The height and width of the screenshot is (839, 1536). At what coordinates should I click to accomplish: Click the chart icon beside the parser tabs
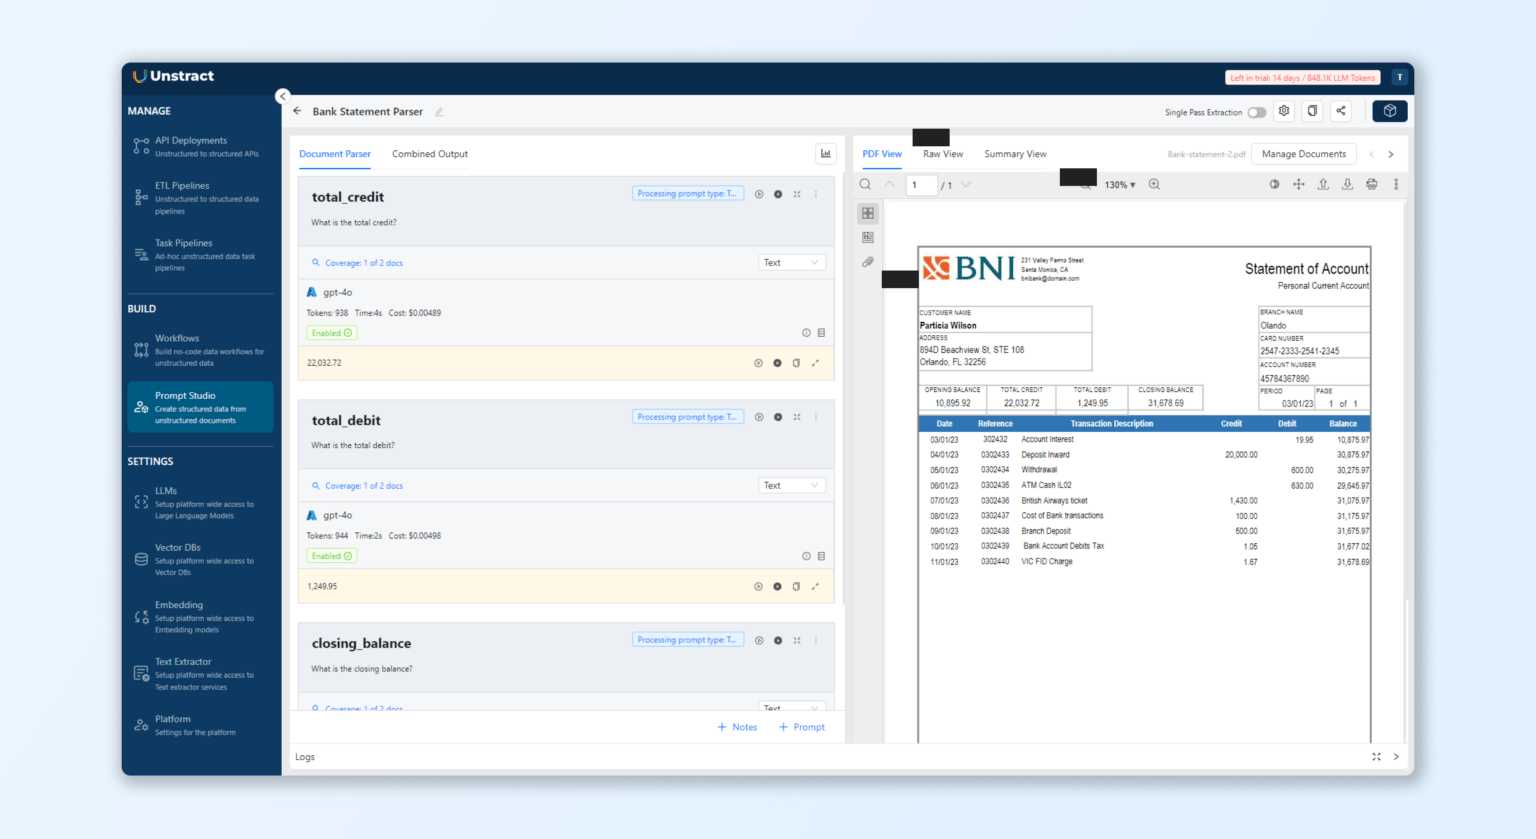[825, 152]
